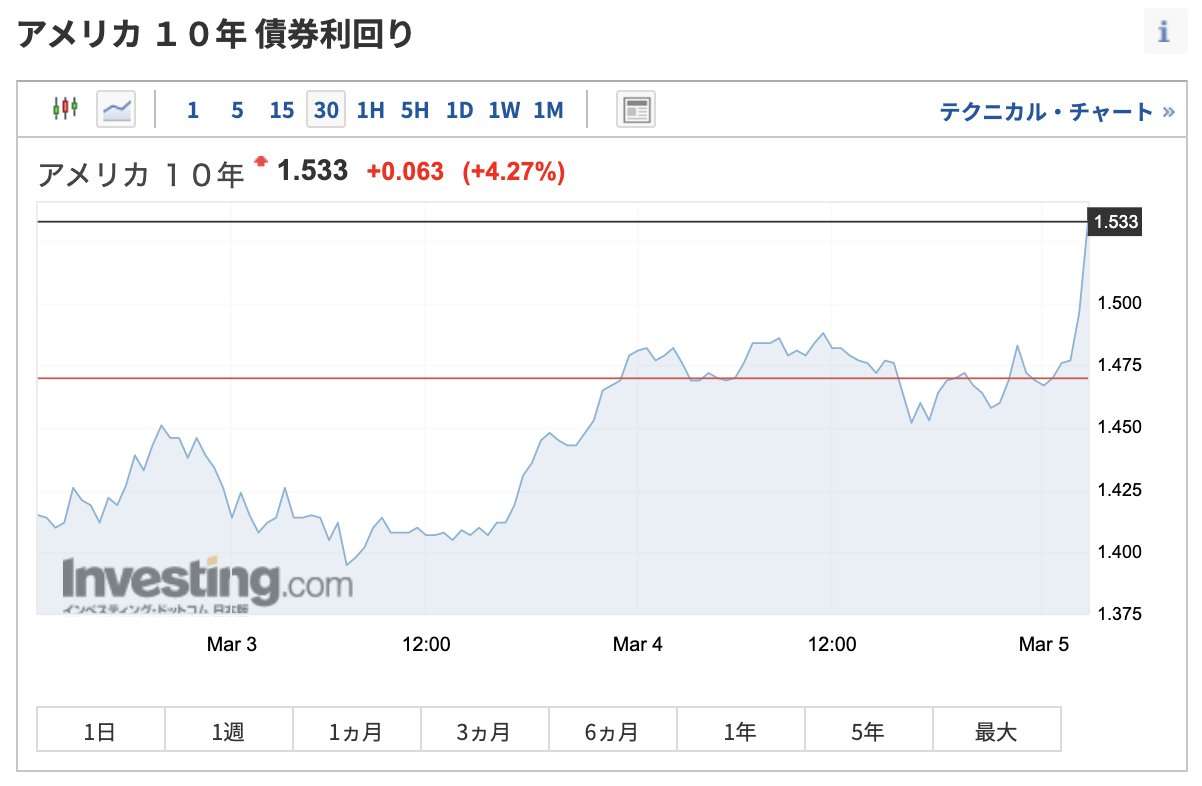Click the info icon beside title
The width and height of the screenshot is (1202, 786).
click(x=1164, y=33)
